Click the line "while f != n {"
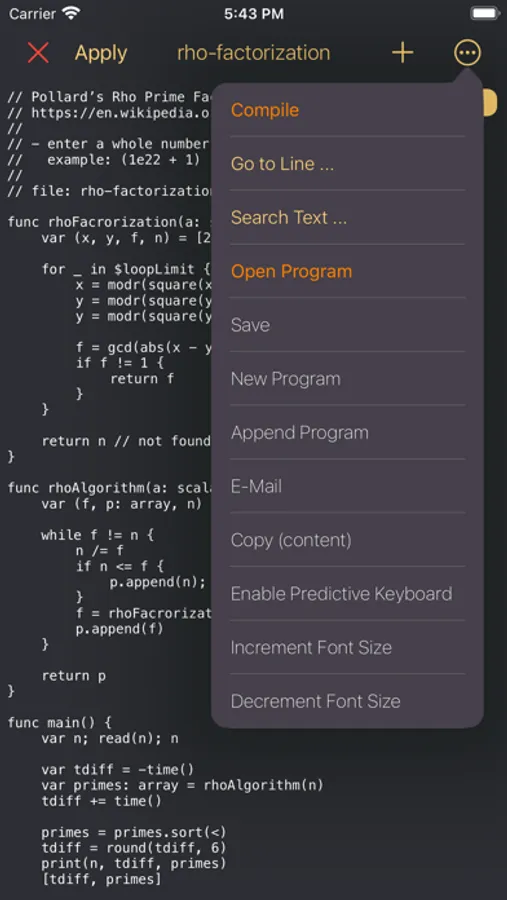The width and height of the screenshot is (507, 900). [98, 535]
